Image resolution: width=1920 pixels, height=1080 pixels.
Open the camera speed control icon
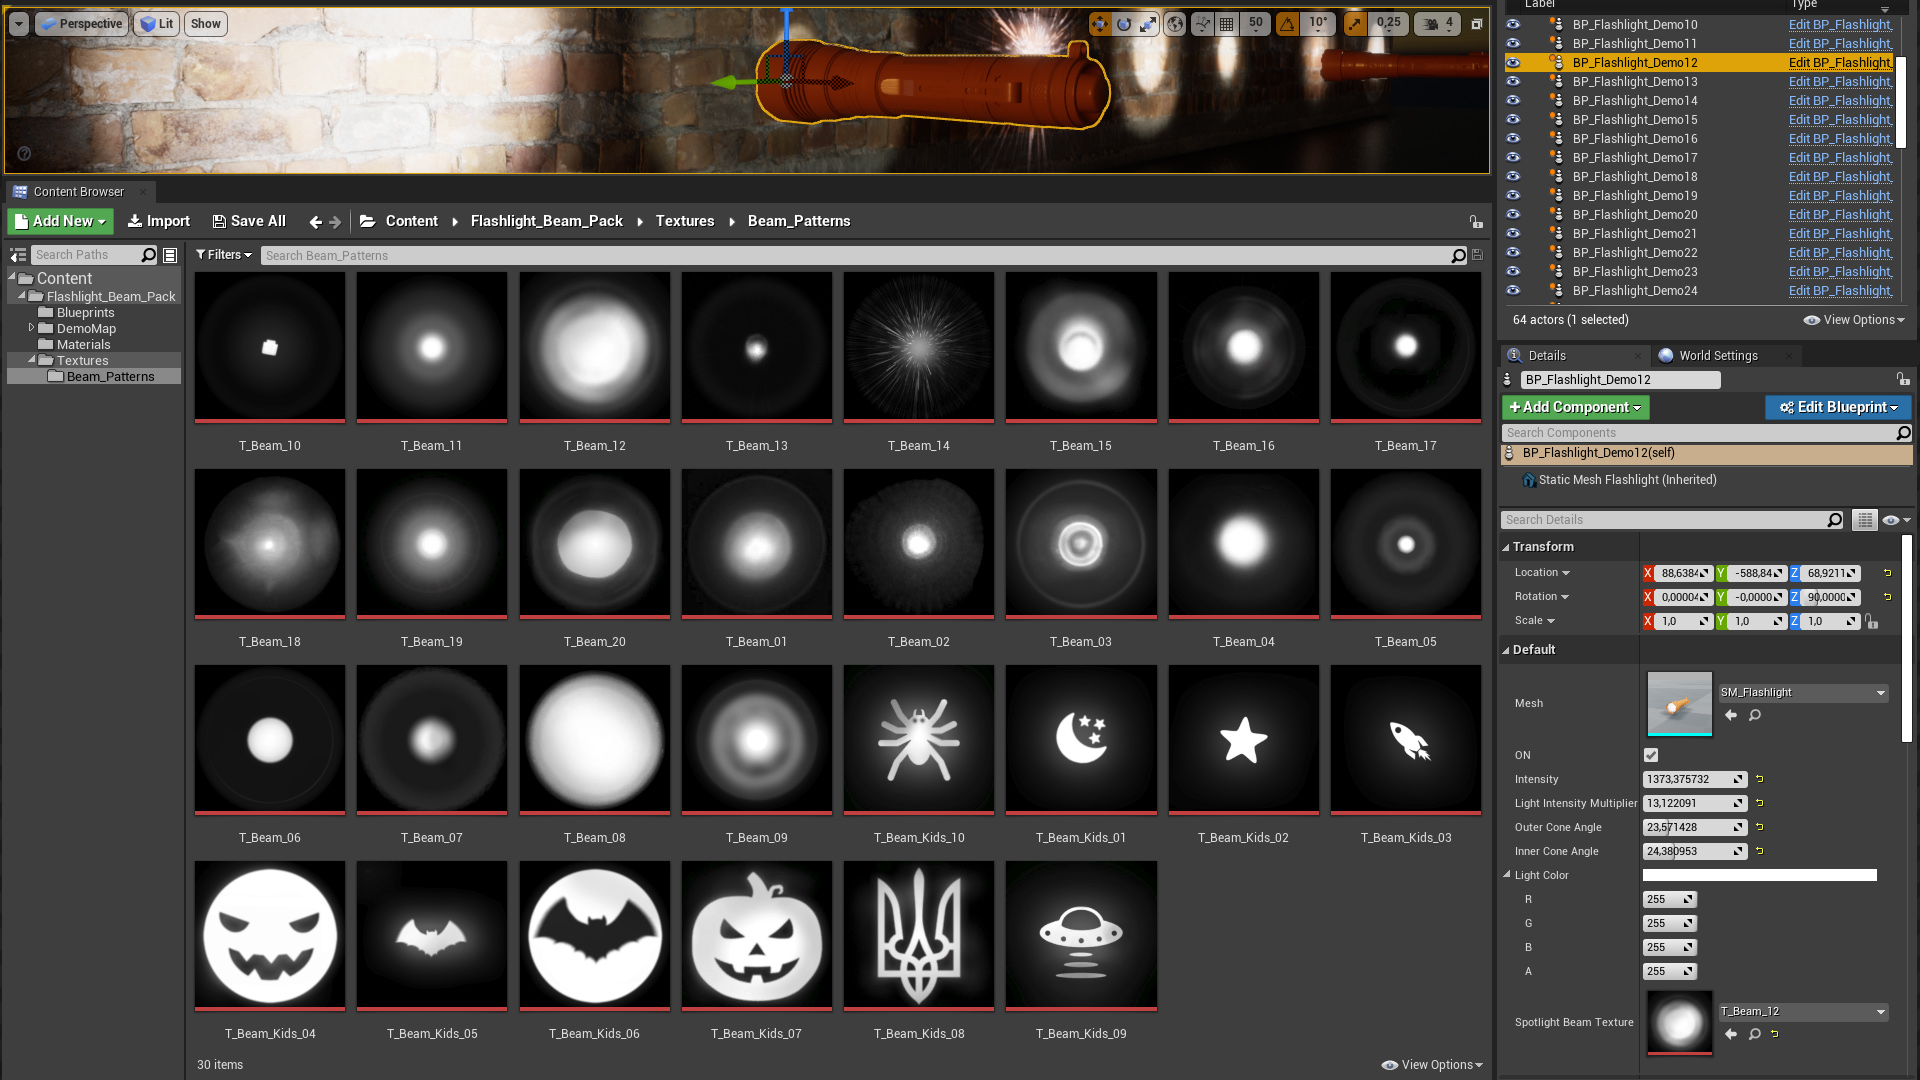pyautogui.click(x=1430, y=24)
